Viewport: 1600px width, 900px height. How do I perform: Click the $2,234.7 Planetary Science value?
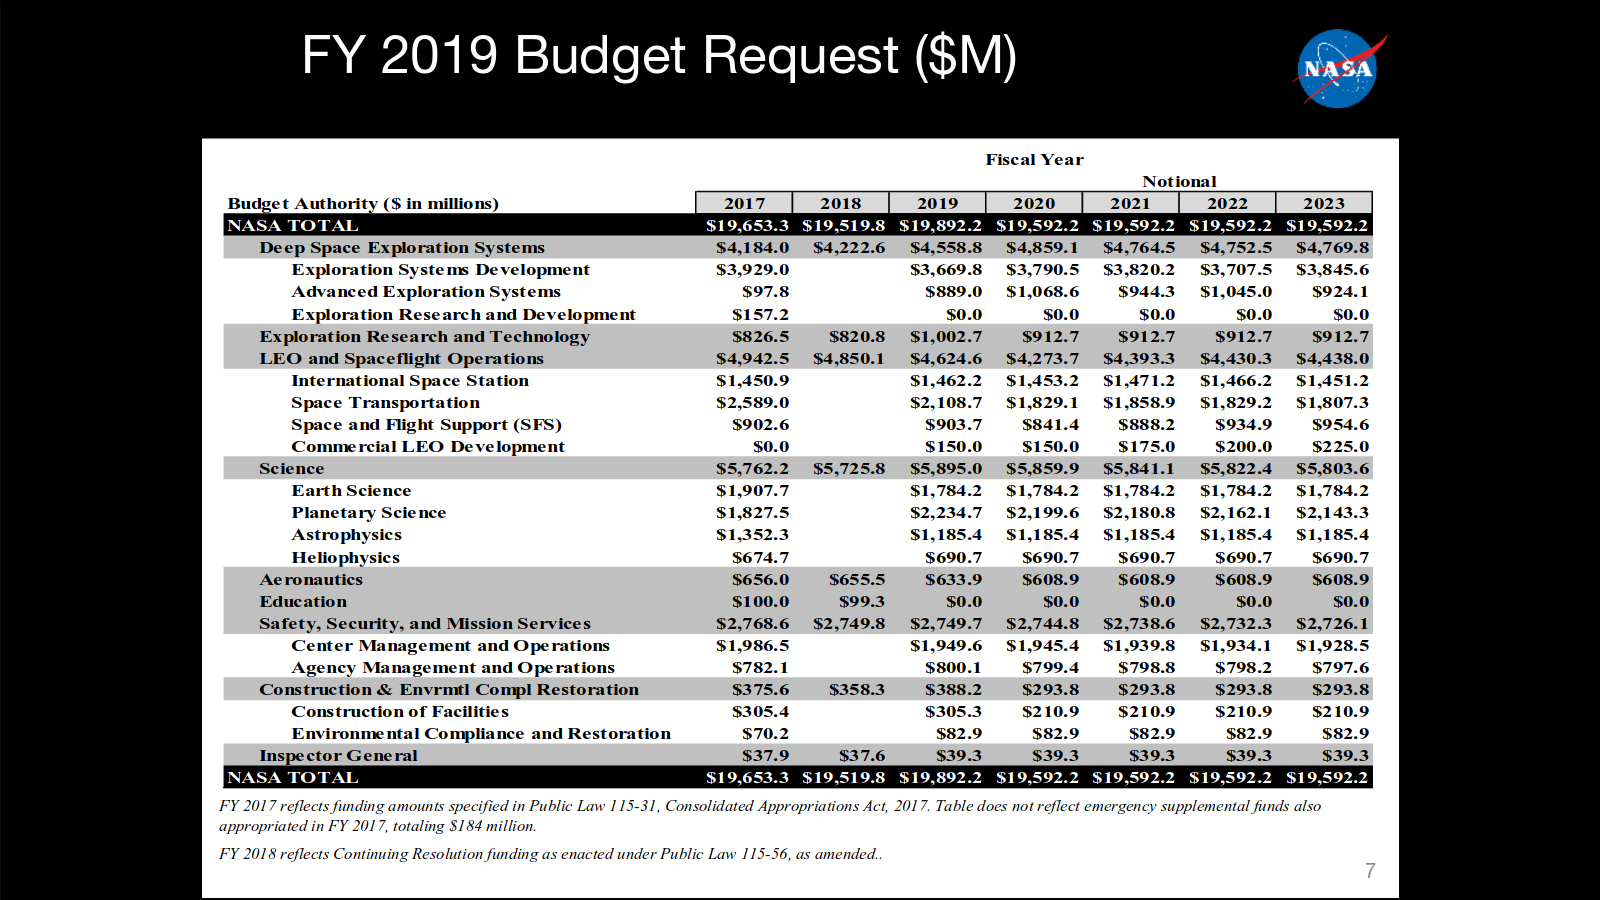tap(945, 512)
